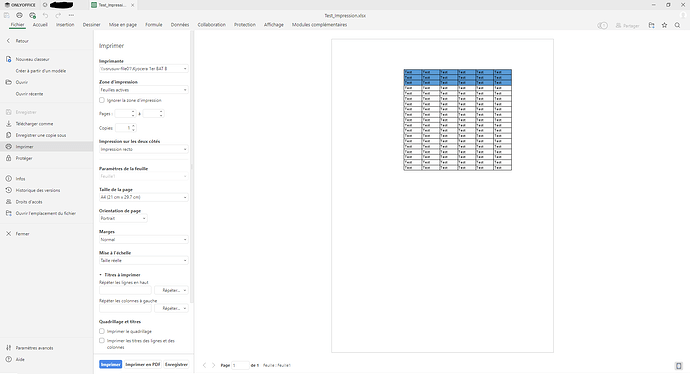Screen dimensions: 690x374
Task: Click the Protéger lock icon
Action: tap(8, 158)
